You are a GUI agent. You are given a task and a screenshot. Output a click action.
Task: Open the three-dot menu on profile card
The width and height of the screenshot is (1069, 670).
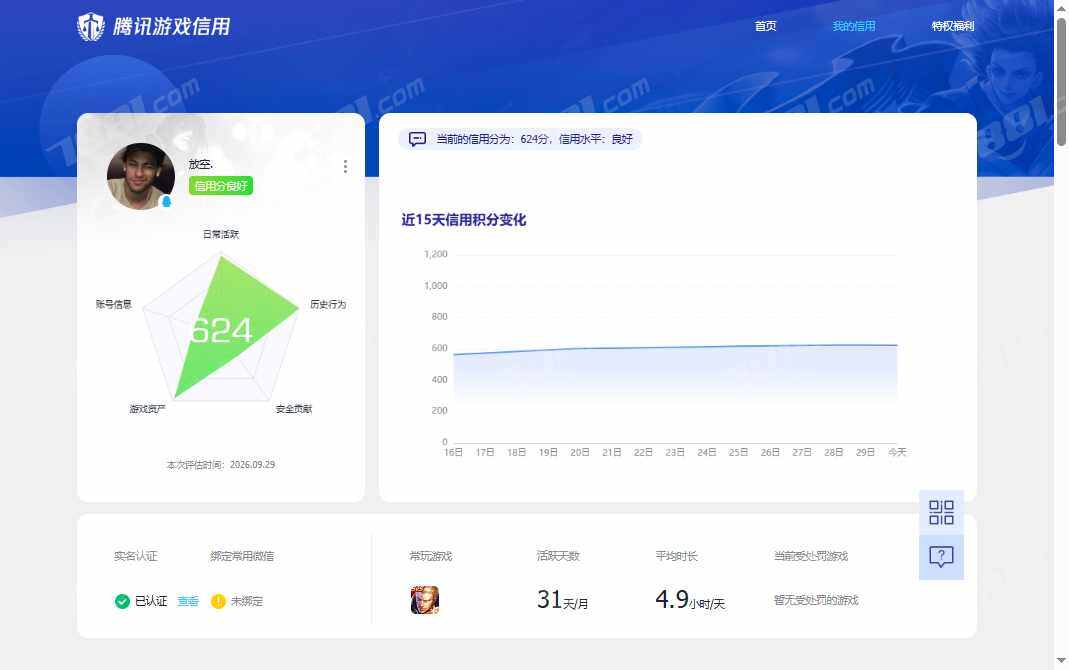tap(345, 166)
